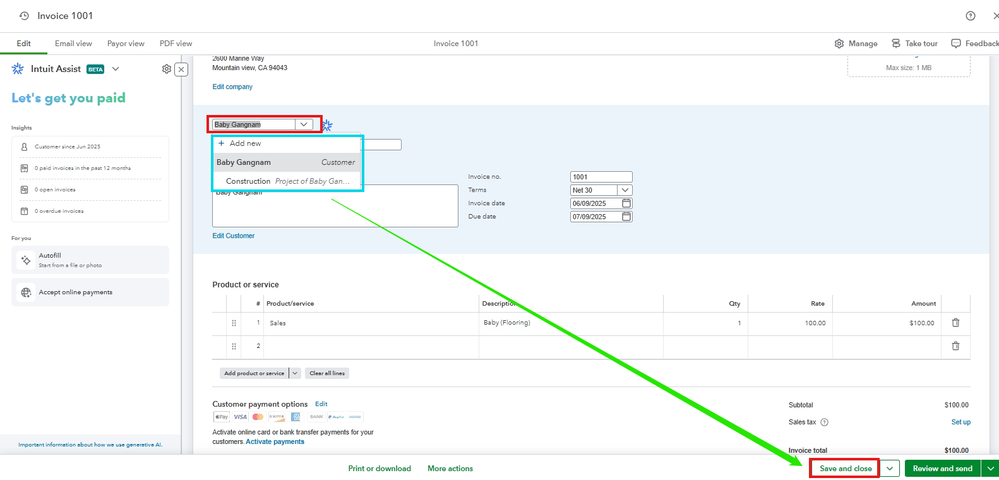Screen dimensions: 999x480
Task: Open the Due date calendar picker
Action: click(626, 217)
